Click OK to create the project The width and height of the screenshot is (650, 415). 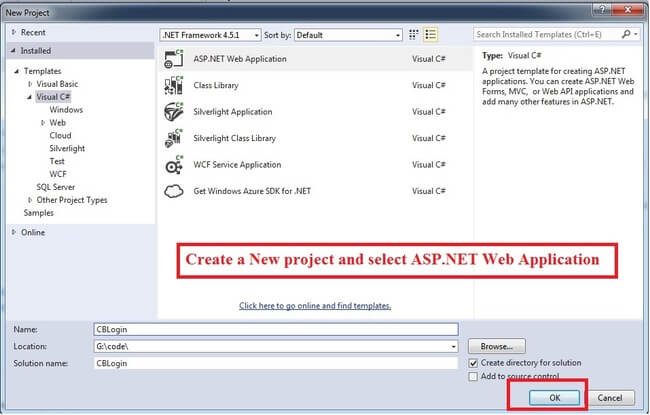pyautogui.click(x=554, y=398)
